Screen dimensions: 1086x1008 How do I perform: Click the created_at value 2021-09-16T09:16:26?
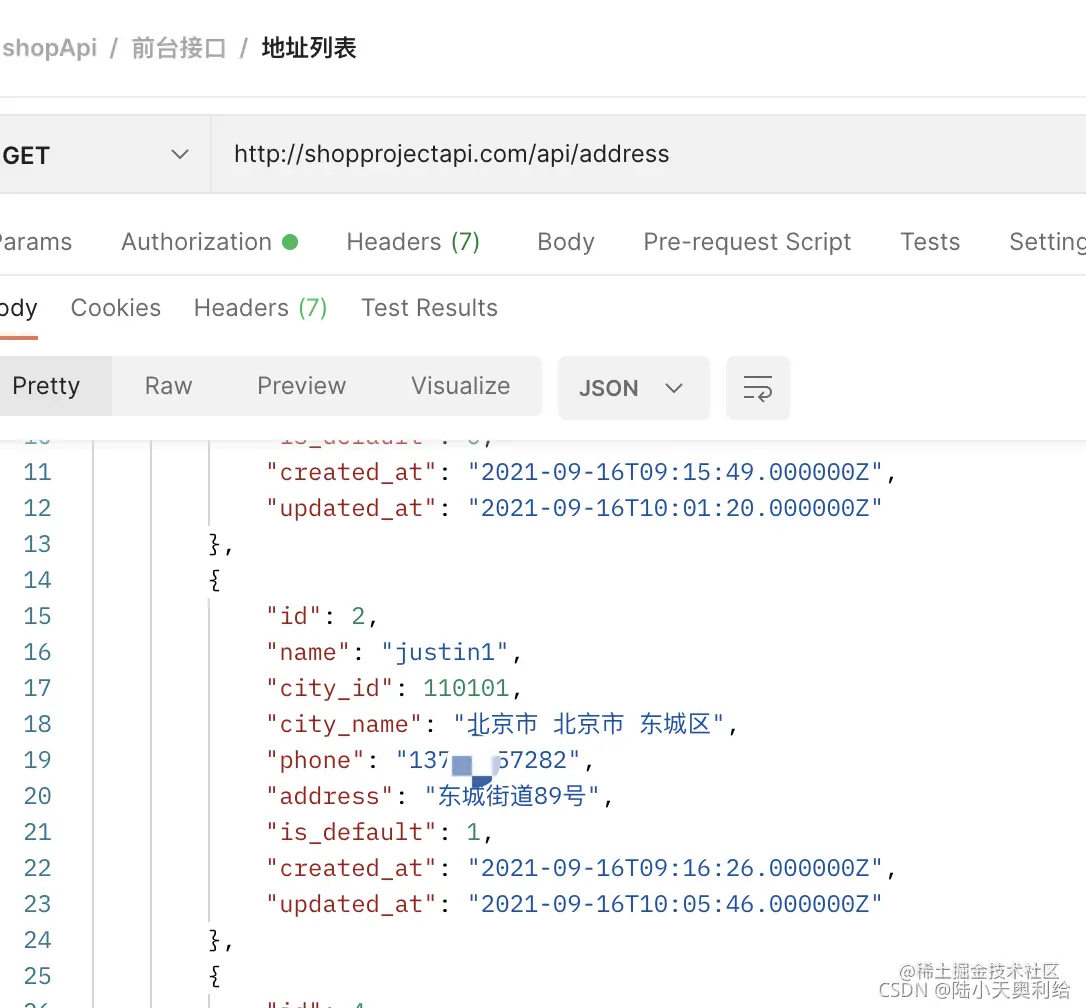point(675,868)
